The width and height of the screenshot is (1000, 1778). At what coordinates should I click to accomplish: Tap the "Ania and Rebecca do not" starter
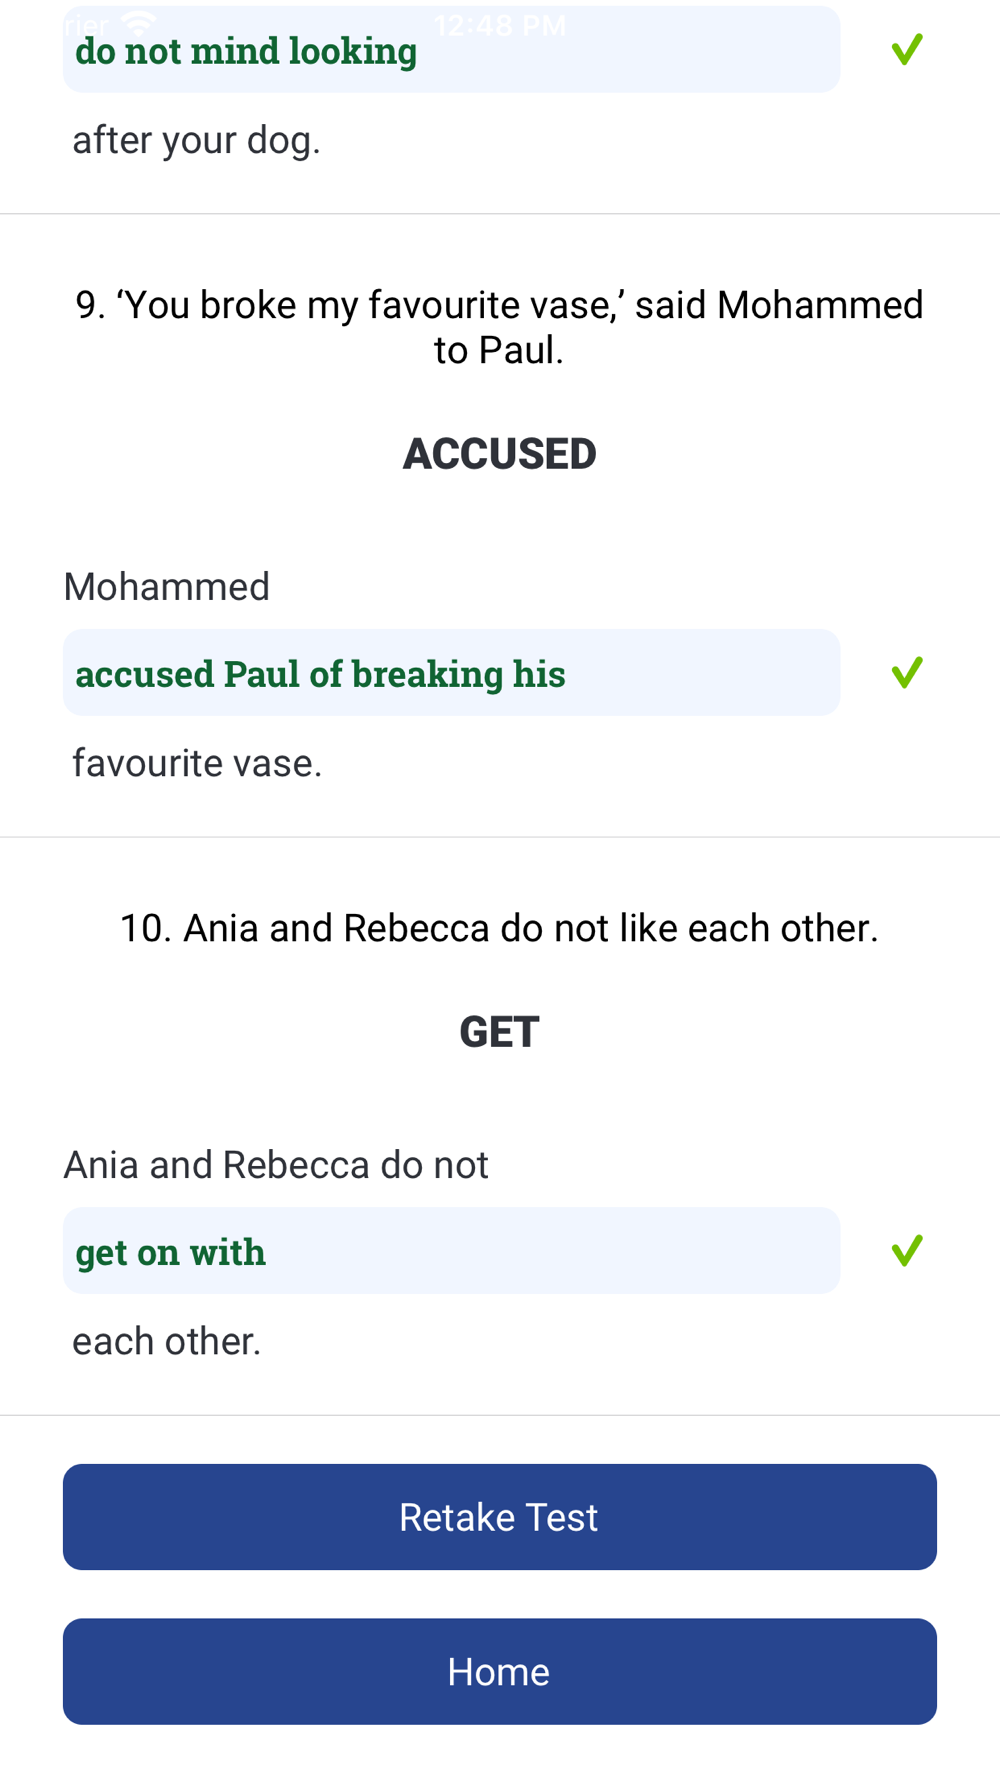pos(276,1165)
